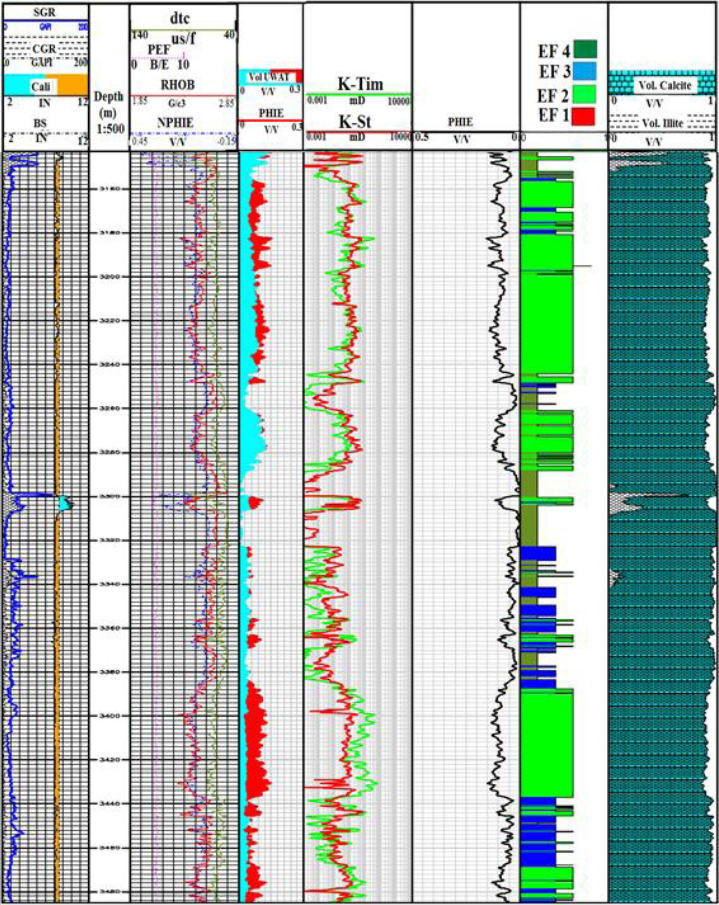Click the EF 4 dark green legend swatch

click(x=585, y=47)
